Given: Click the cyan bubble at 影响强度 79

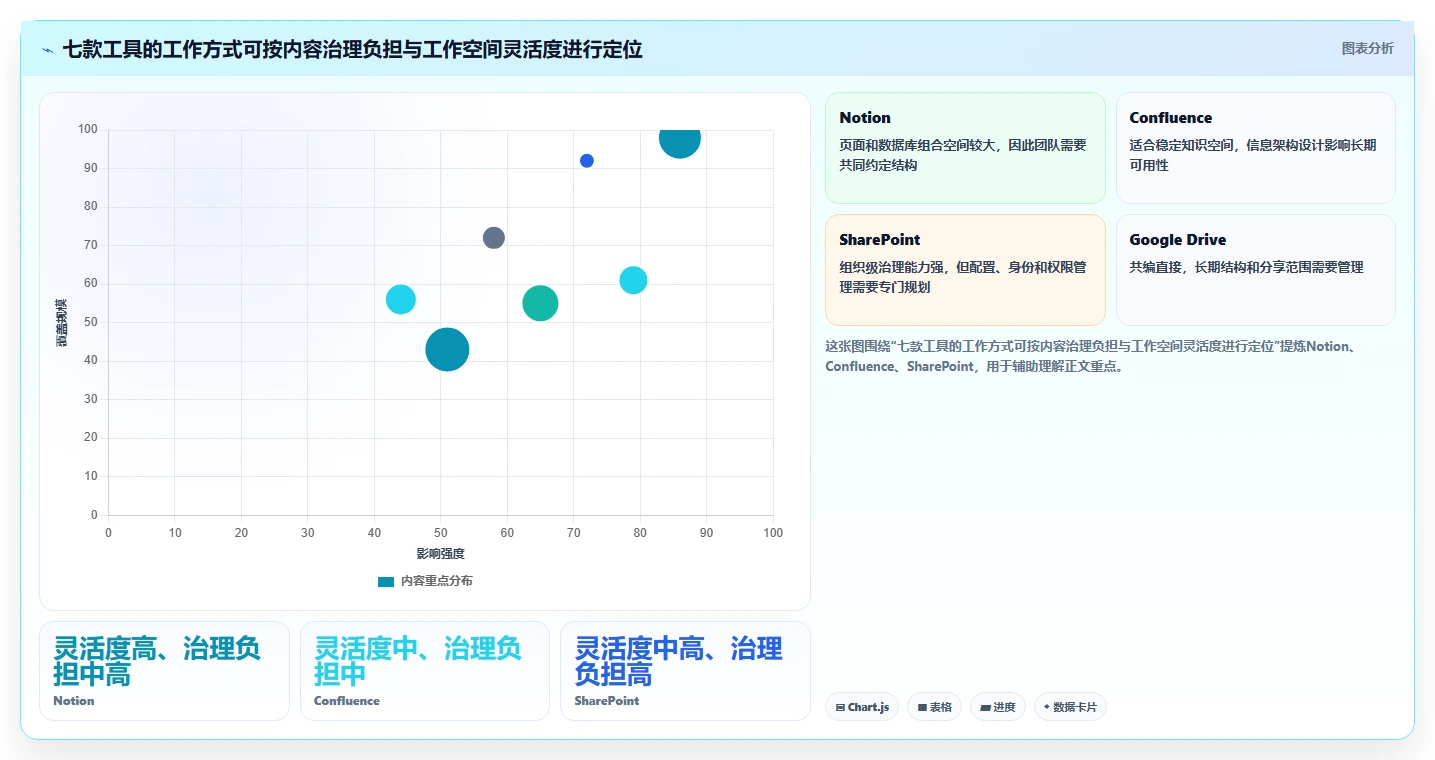Looking at the screenshot, I should [x=633, y=280].
